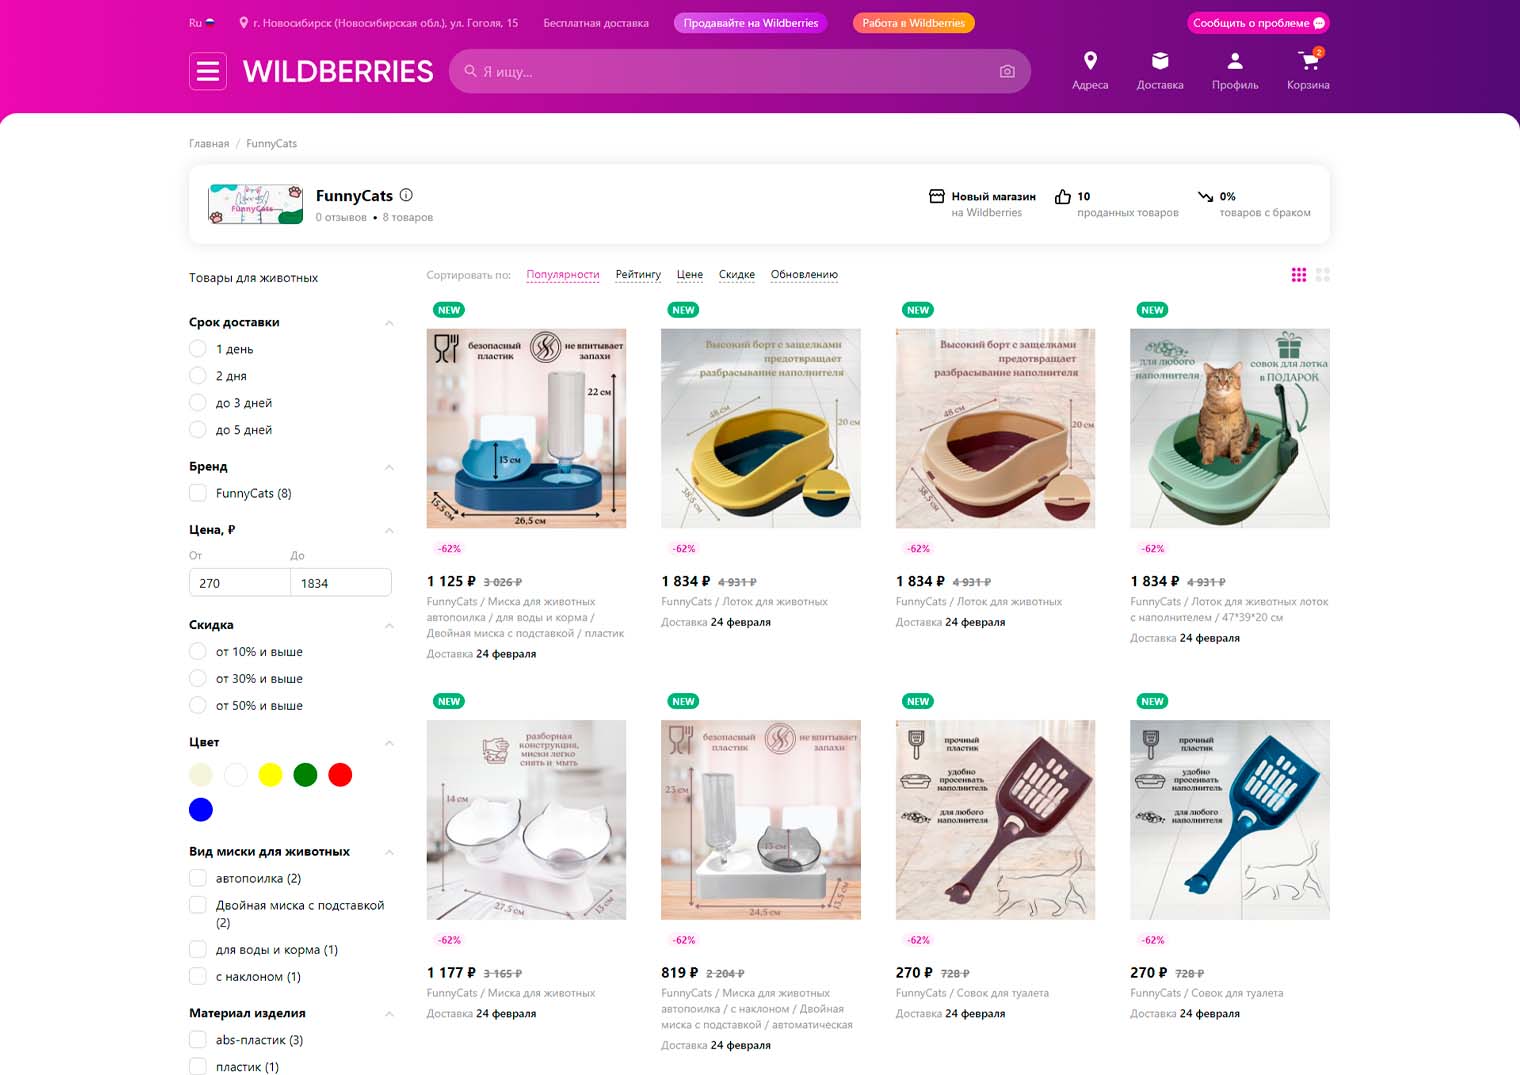Tick the автопоилка (2) checkbox
Image resolution: width=1520 pixels, height=1075 pixels.
[198, 878]
